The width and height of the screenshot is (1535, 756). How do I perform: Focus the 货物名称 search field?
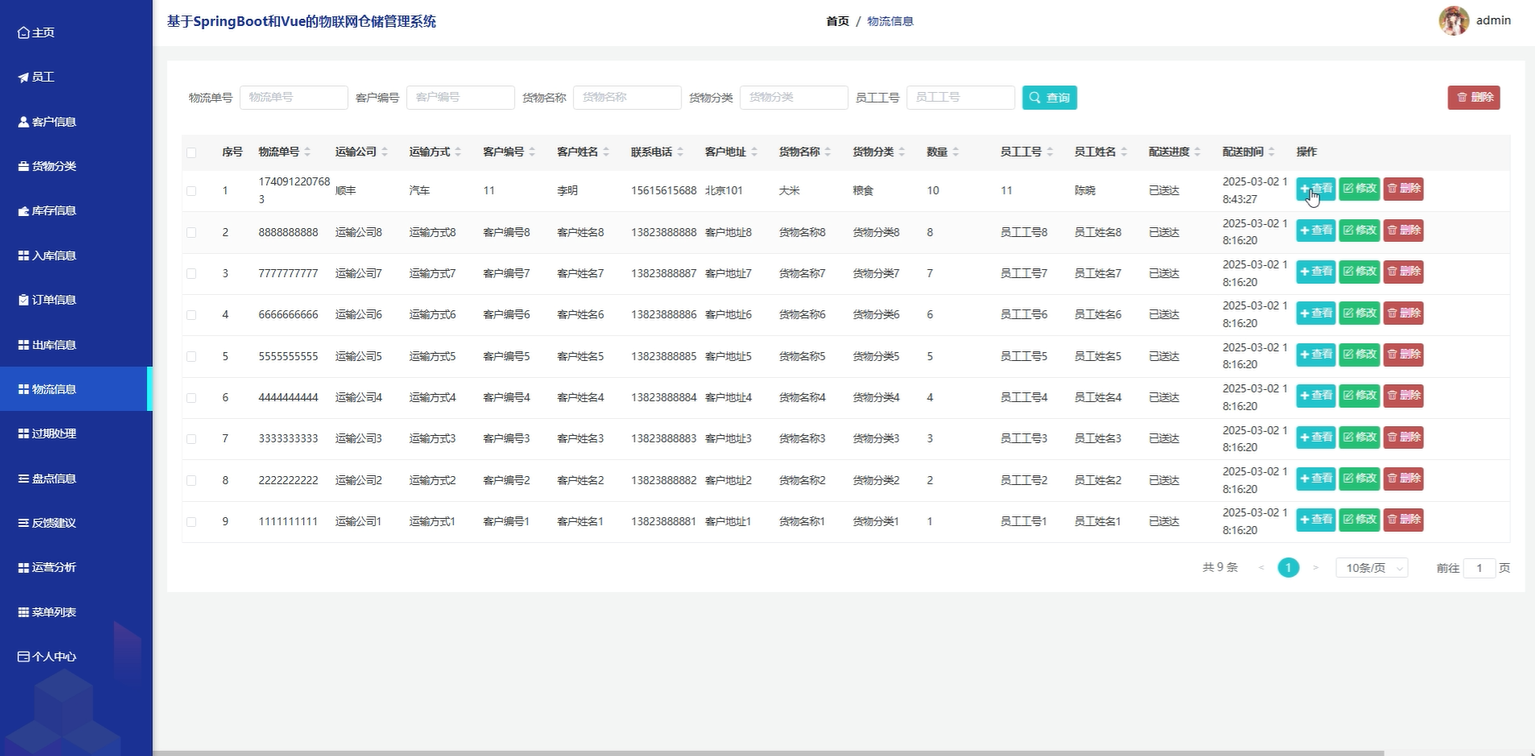point(627,97)
